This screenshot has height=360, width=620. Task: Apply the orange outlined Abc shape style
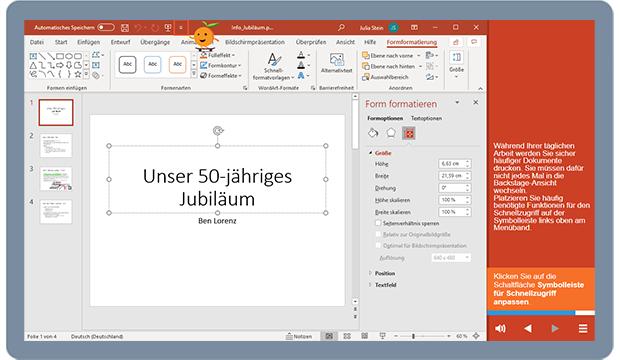(x=178, y=64)
